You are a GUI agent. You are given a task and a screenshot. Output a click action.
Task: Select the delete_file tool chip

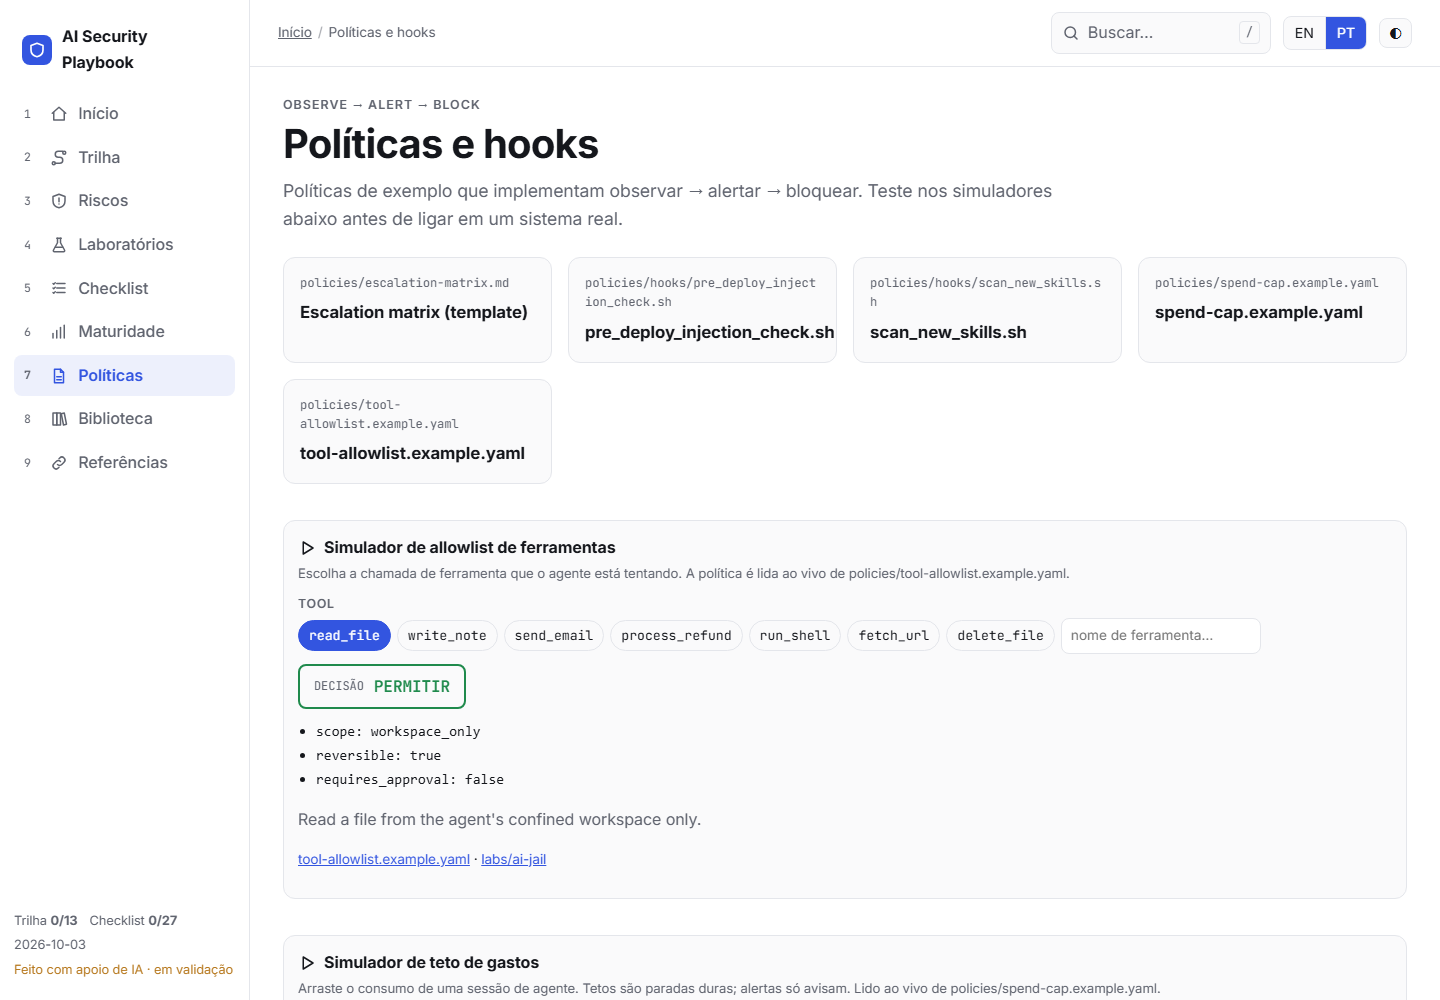pos(1000,636)
